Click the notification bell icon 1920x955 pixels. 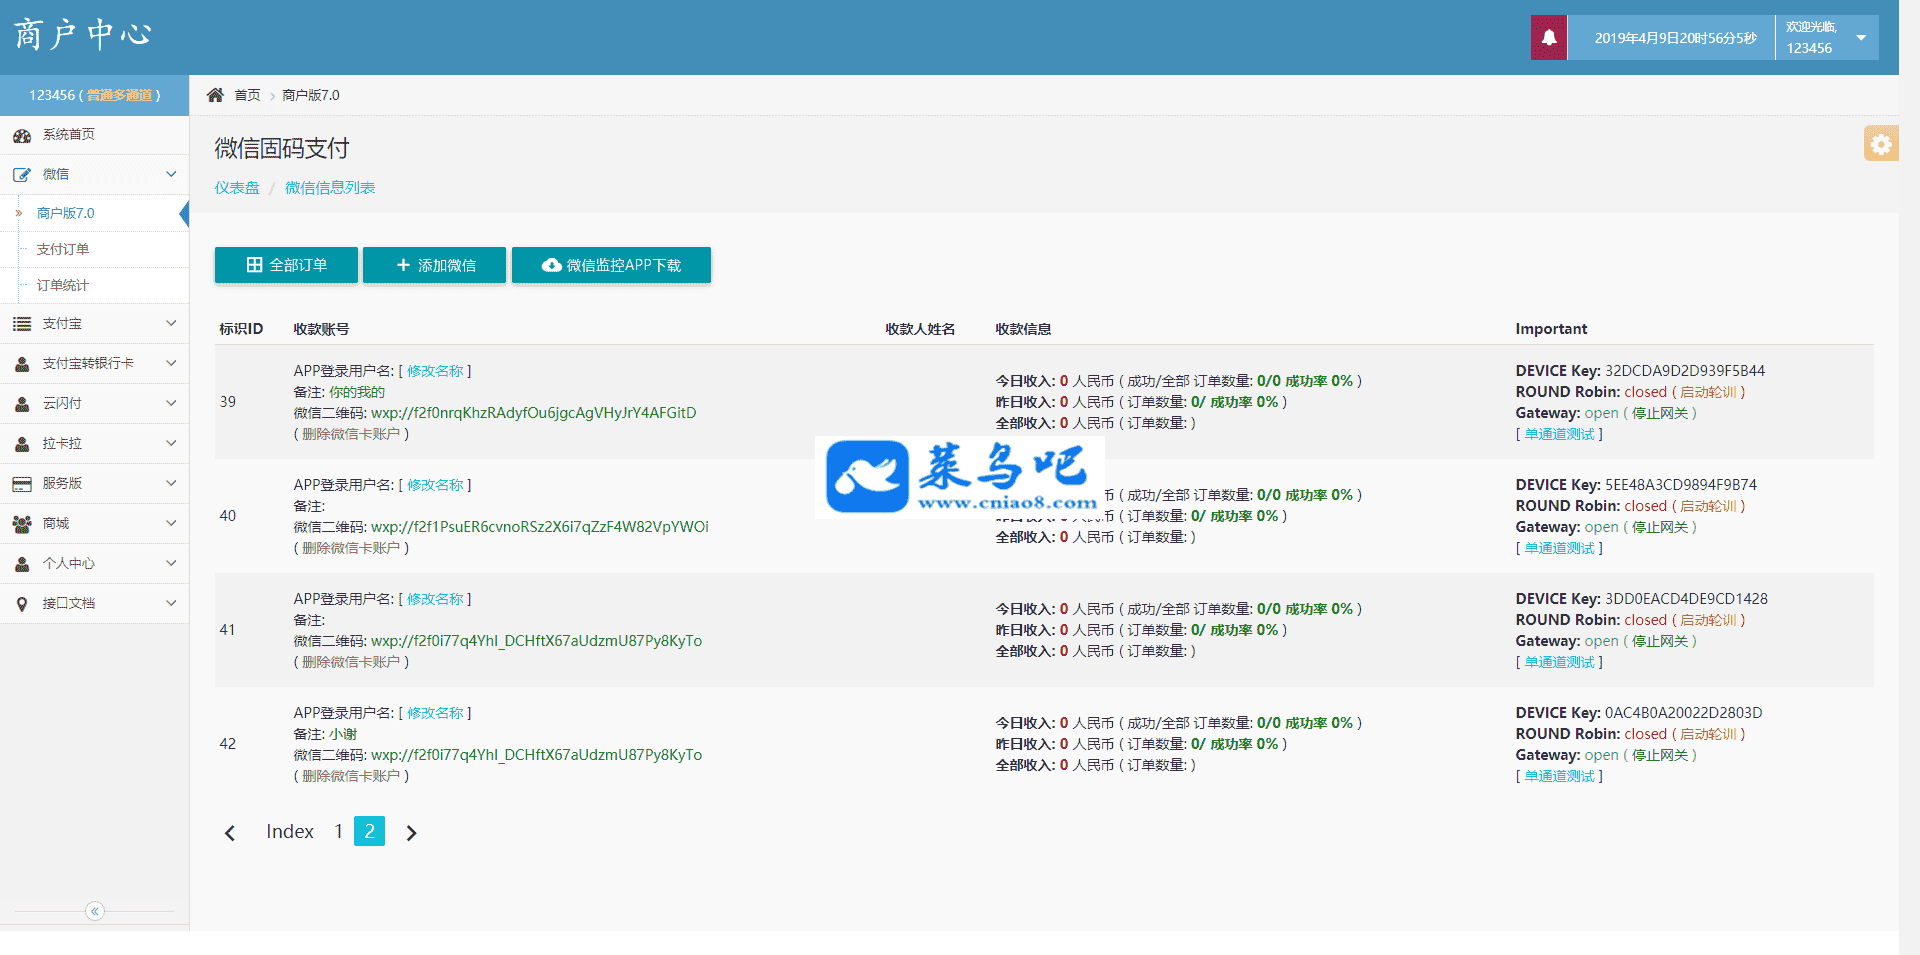pyautogui.click(x=1548, y=38)
